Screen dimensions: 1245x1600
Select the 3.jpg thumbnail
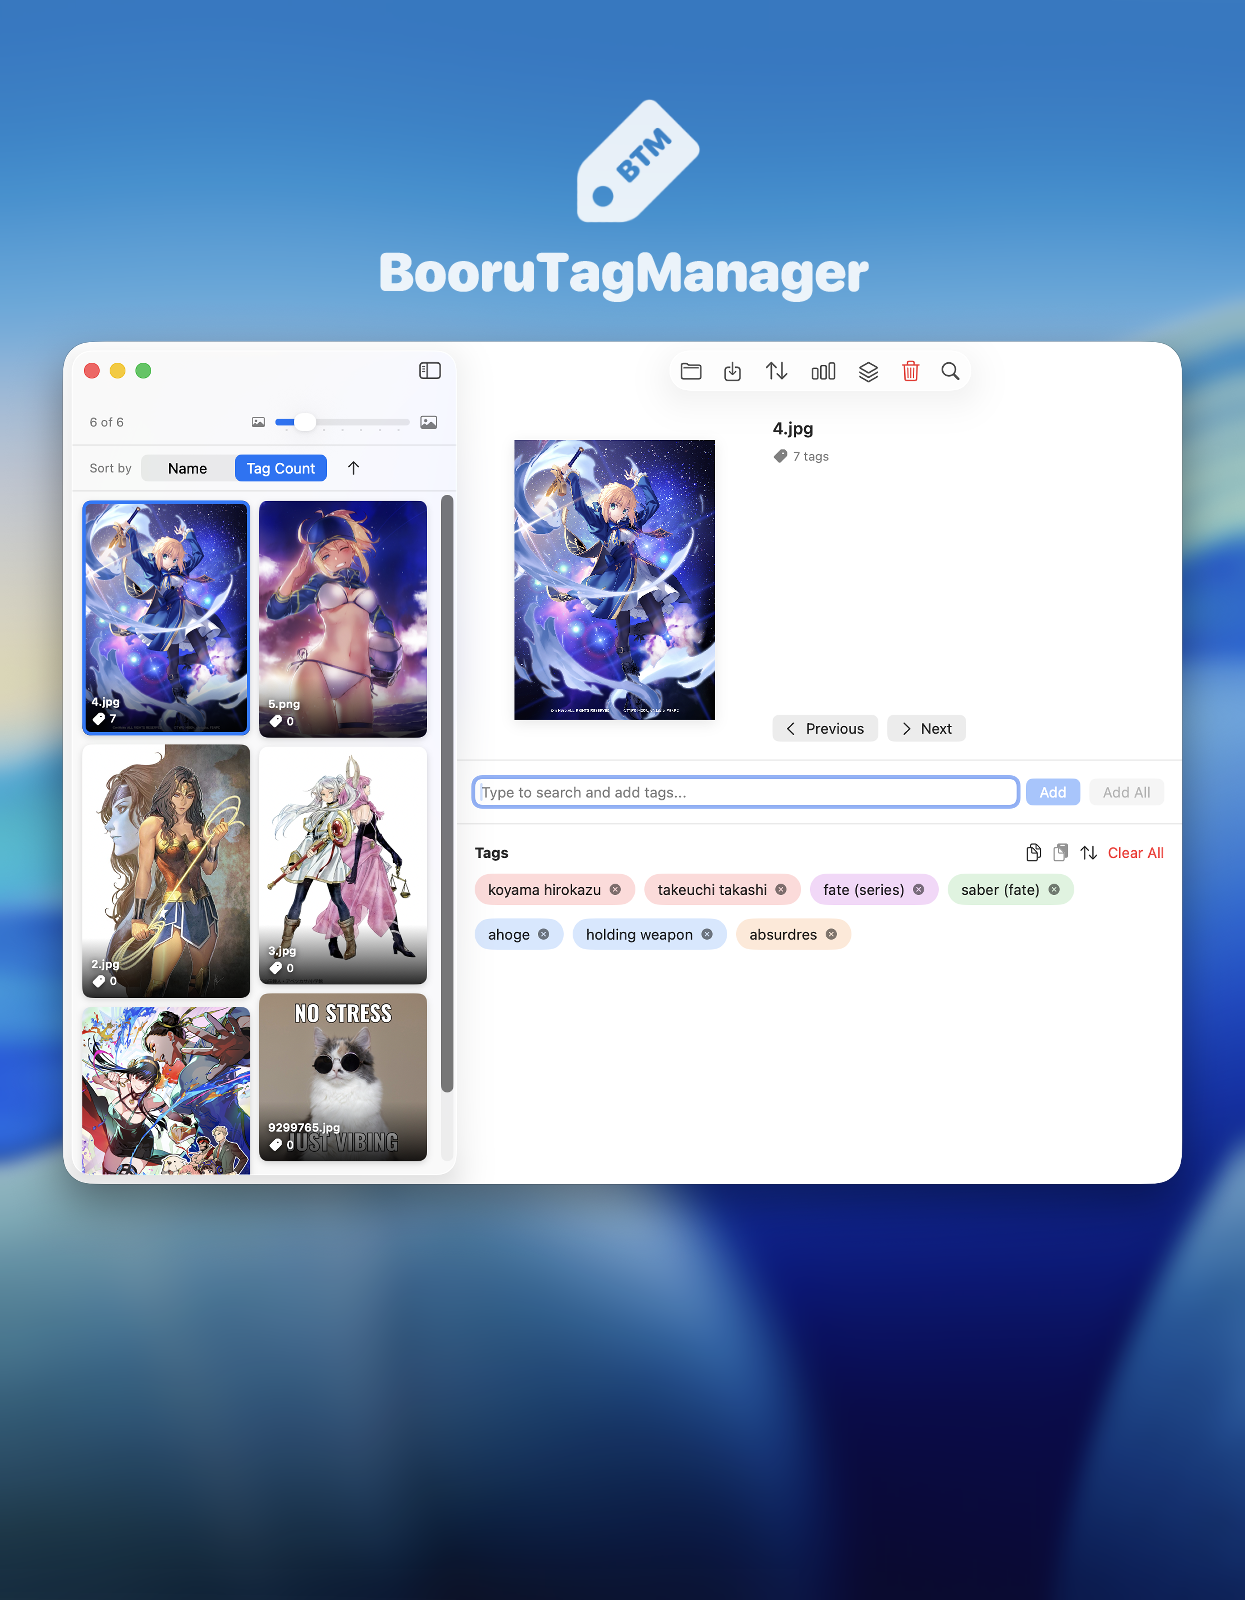pos(343,865)
